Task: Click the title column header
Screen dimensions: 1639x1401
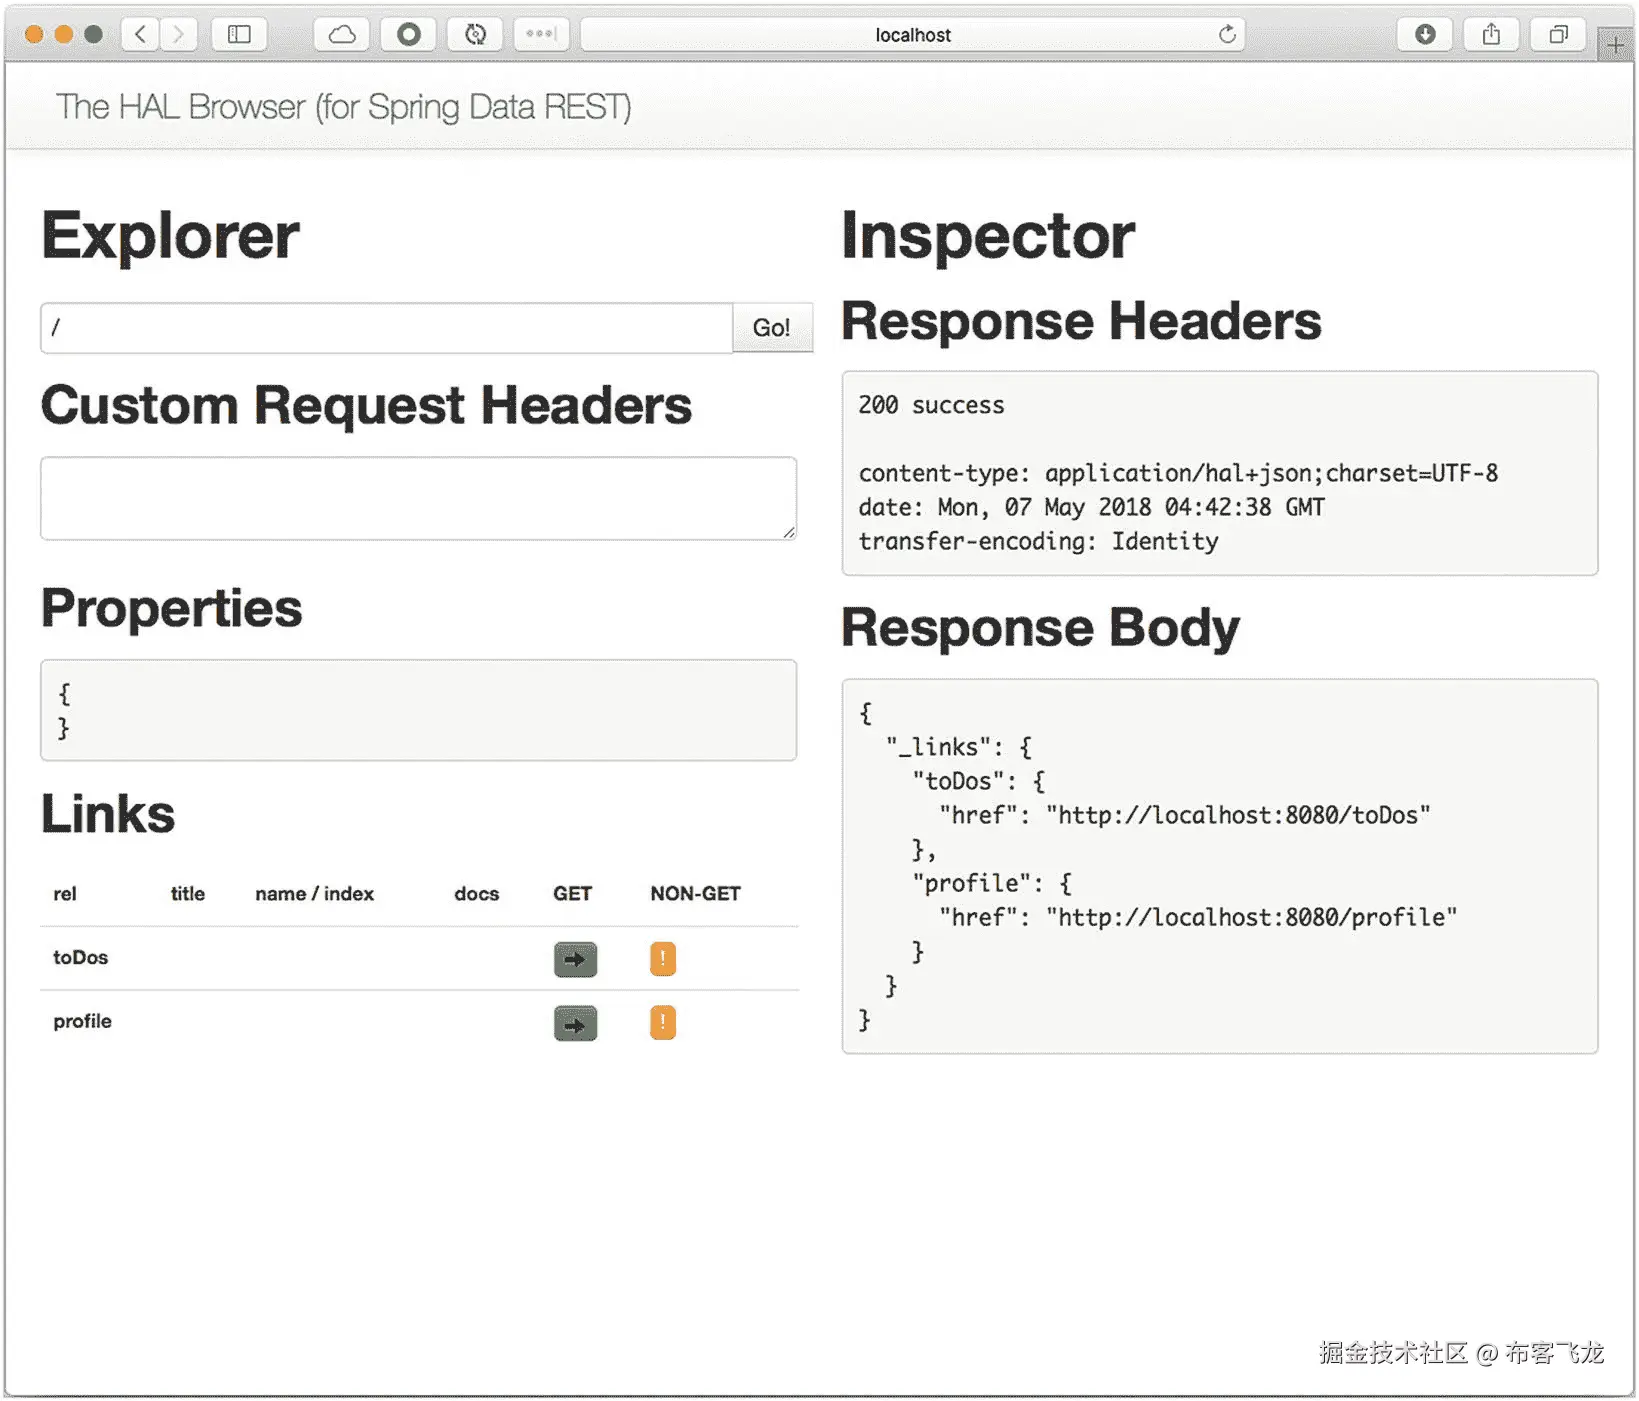Action: coord(188,893)
